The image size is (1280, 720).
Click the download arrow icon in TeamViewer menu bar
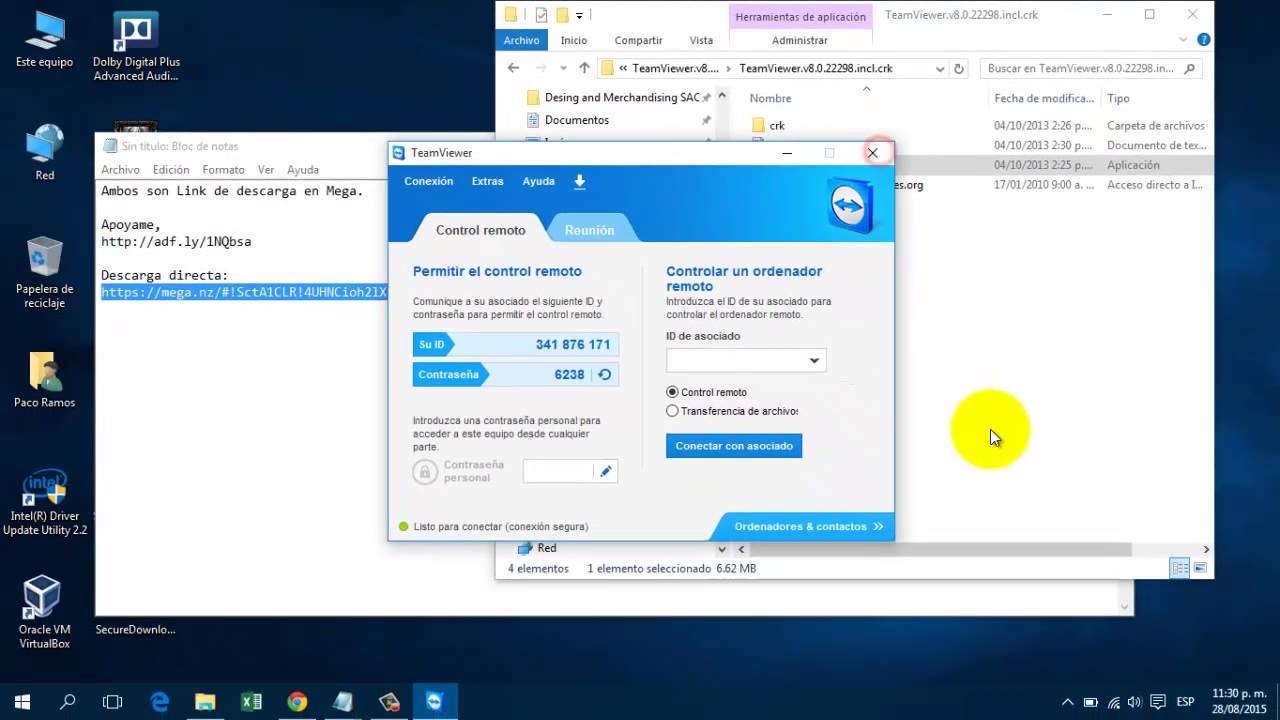click(x=579, y=181)
